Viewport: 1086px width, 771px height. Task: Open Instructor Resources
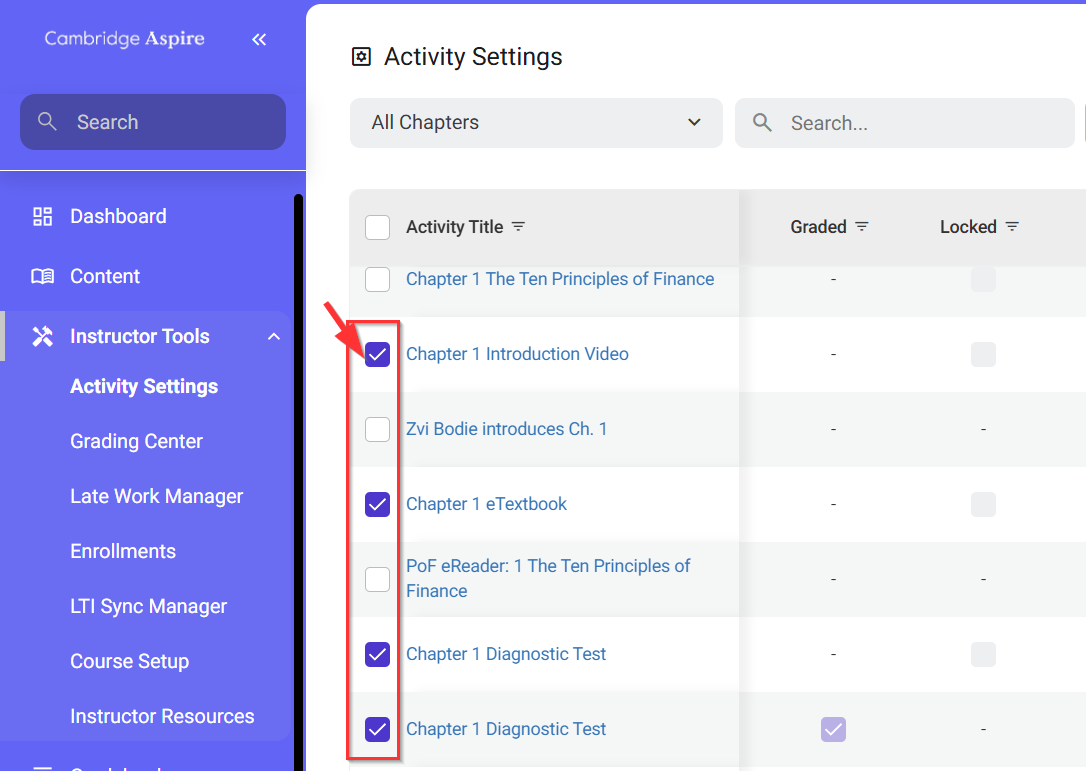(162, 716)
